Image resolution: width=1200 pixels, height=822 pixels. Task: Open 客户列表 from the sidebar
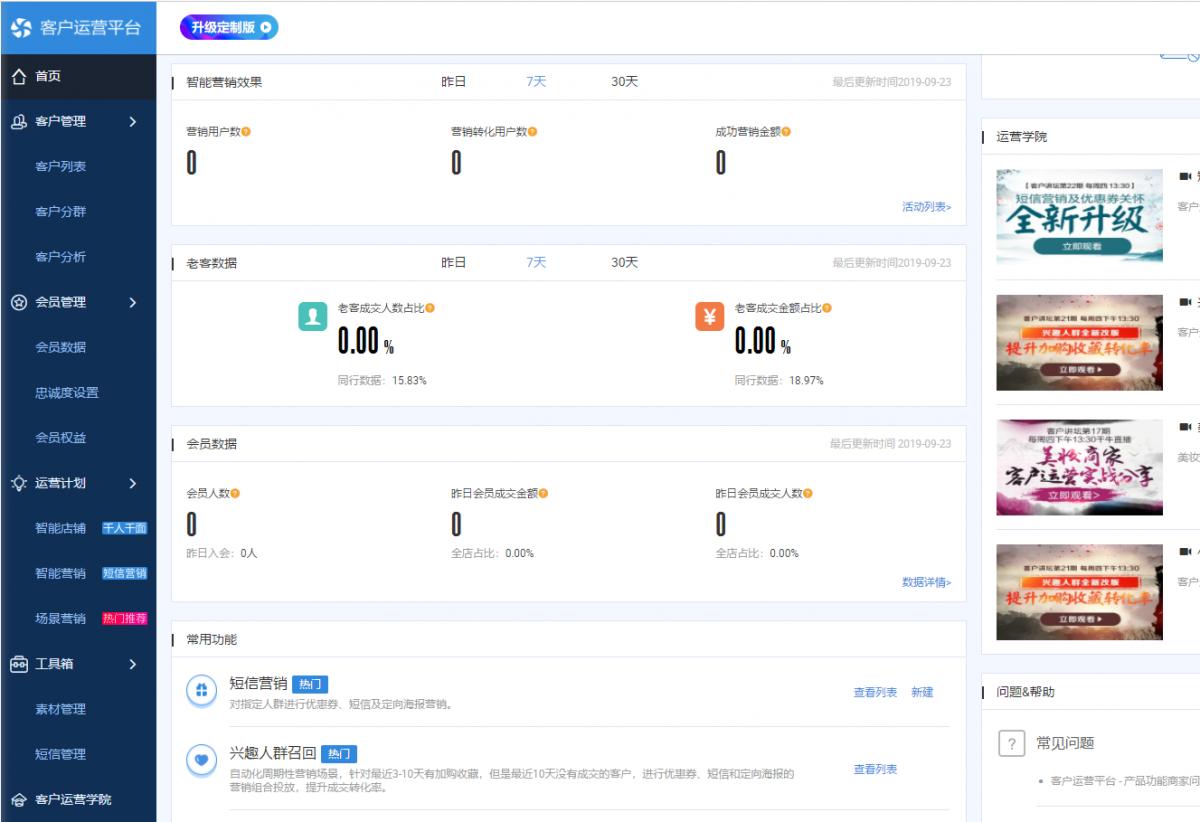click(62, 167)
